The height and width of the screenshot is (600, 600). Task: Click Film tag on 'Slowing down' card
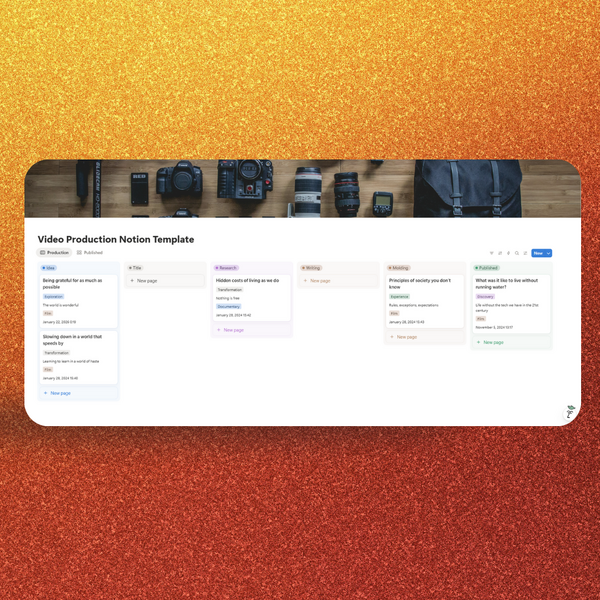point(48,370)
